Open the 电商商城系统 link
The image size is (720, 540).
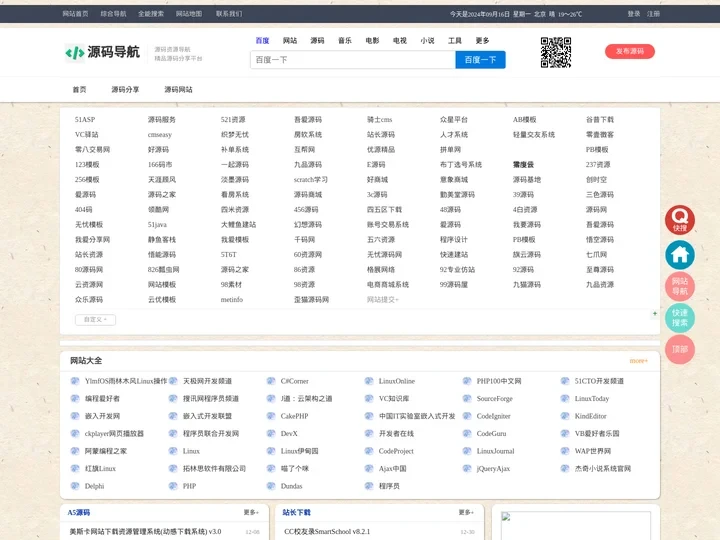click(388, 285)
